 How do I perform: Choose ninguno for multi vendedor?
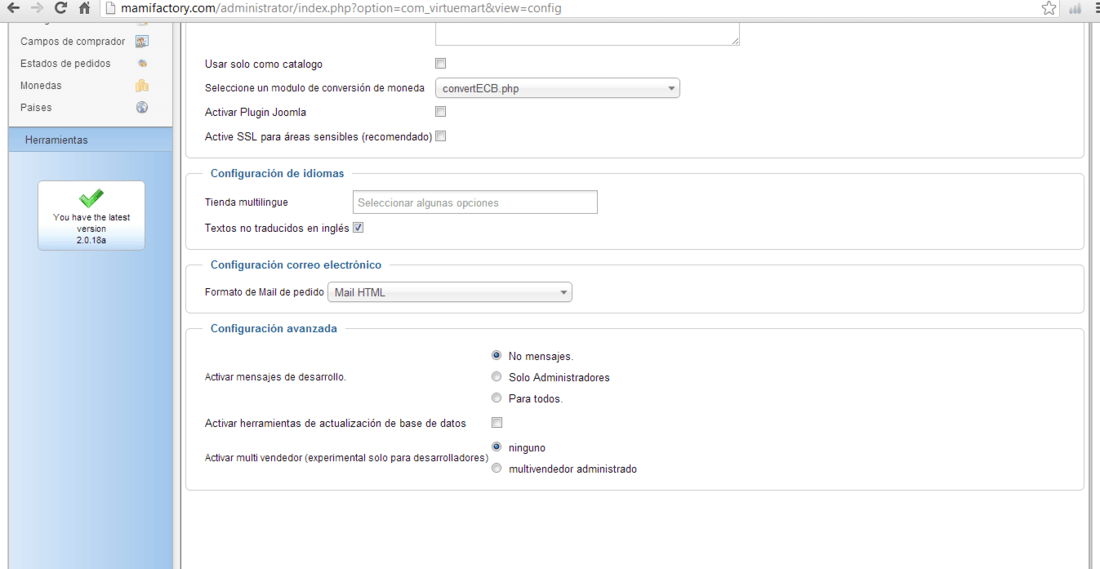coord(497,446)
